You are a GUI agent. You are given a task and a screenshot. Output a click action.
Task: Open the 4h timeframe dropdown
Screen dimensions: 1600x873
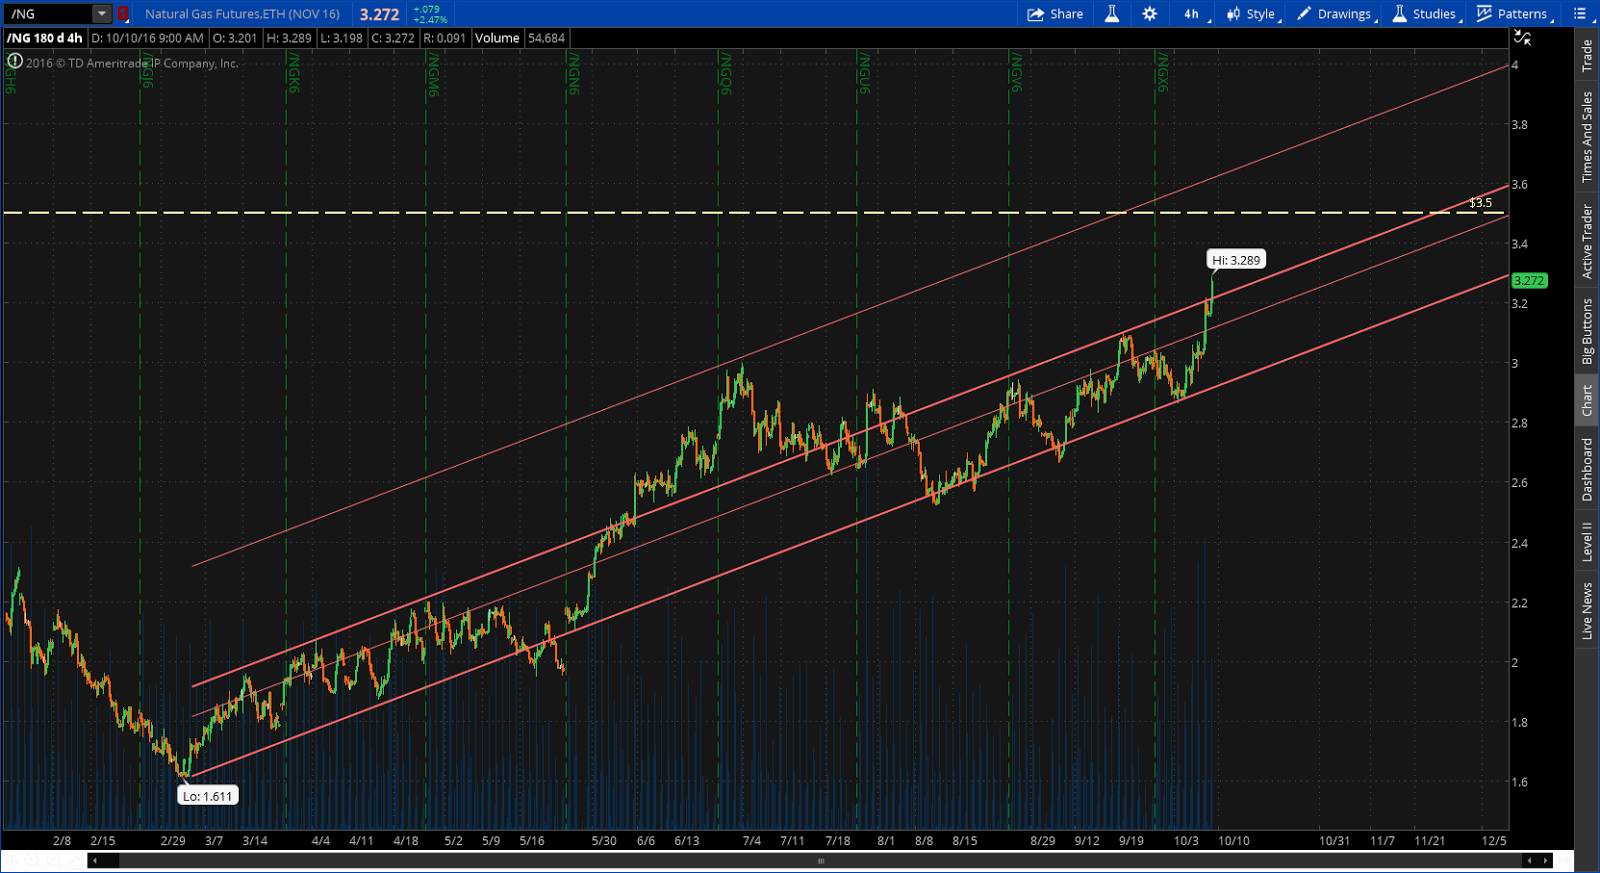click(1196, 14)
